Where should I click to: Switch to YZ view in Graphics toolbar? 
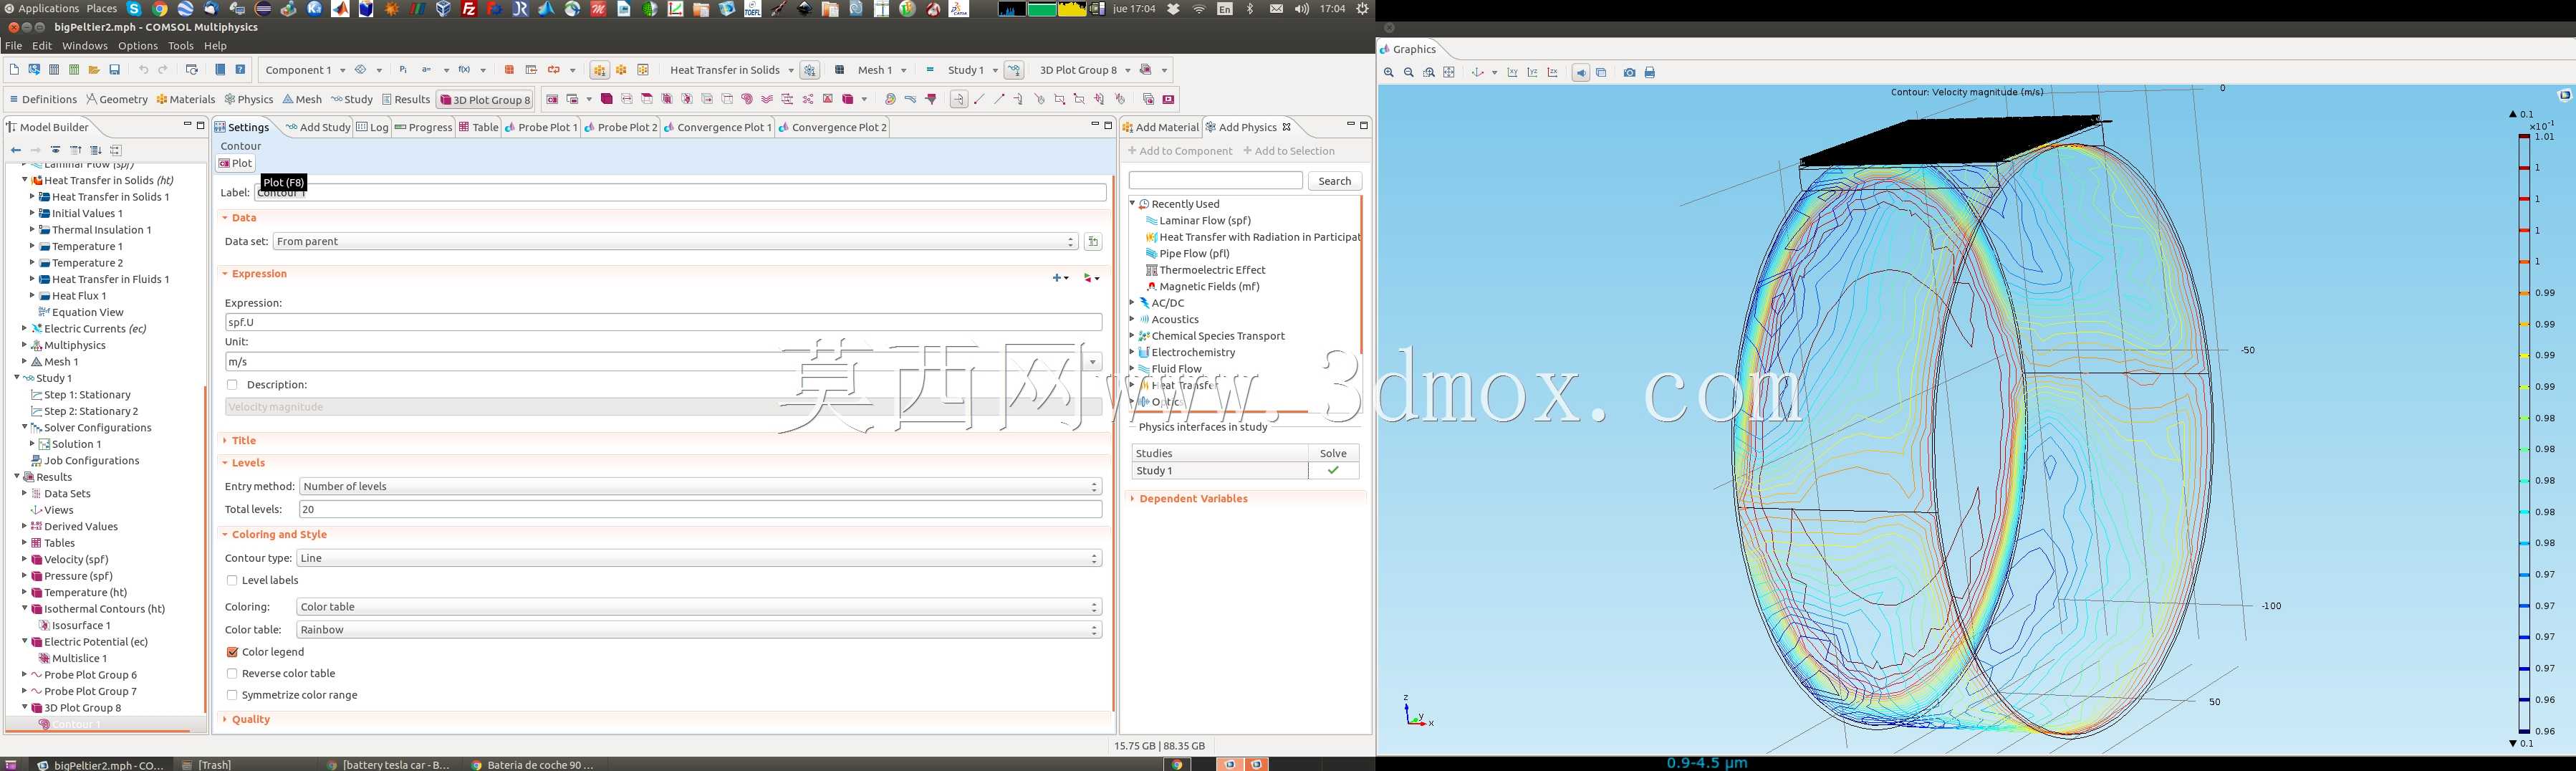point(1532,73)
